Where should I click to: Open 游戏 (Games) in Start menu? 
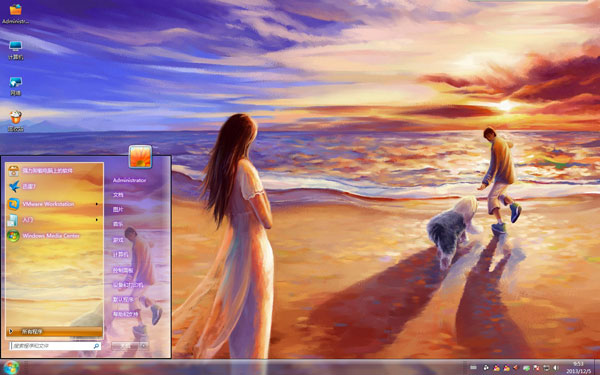[118, 240]
